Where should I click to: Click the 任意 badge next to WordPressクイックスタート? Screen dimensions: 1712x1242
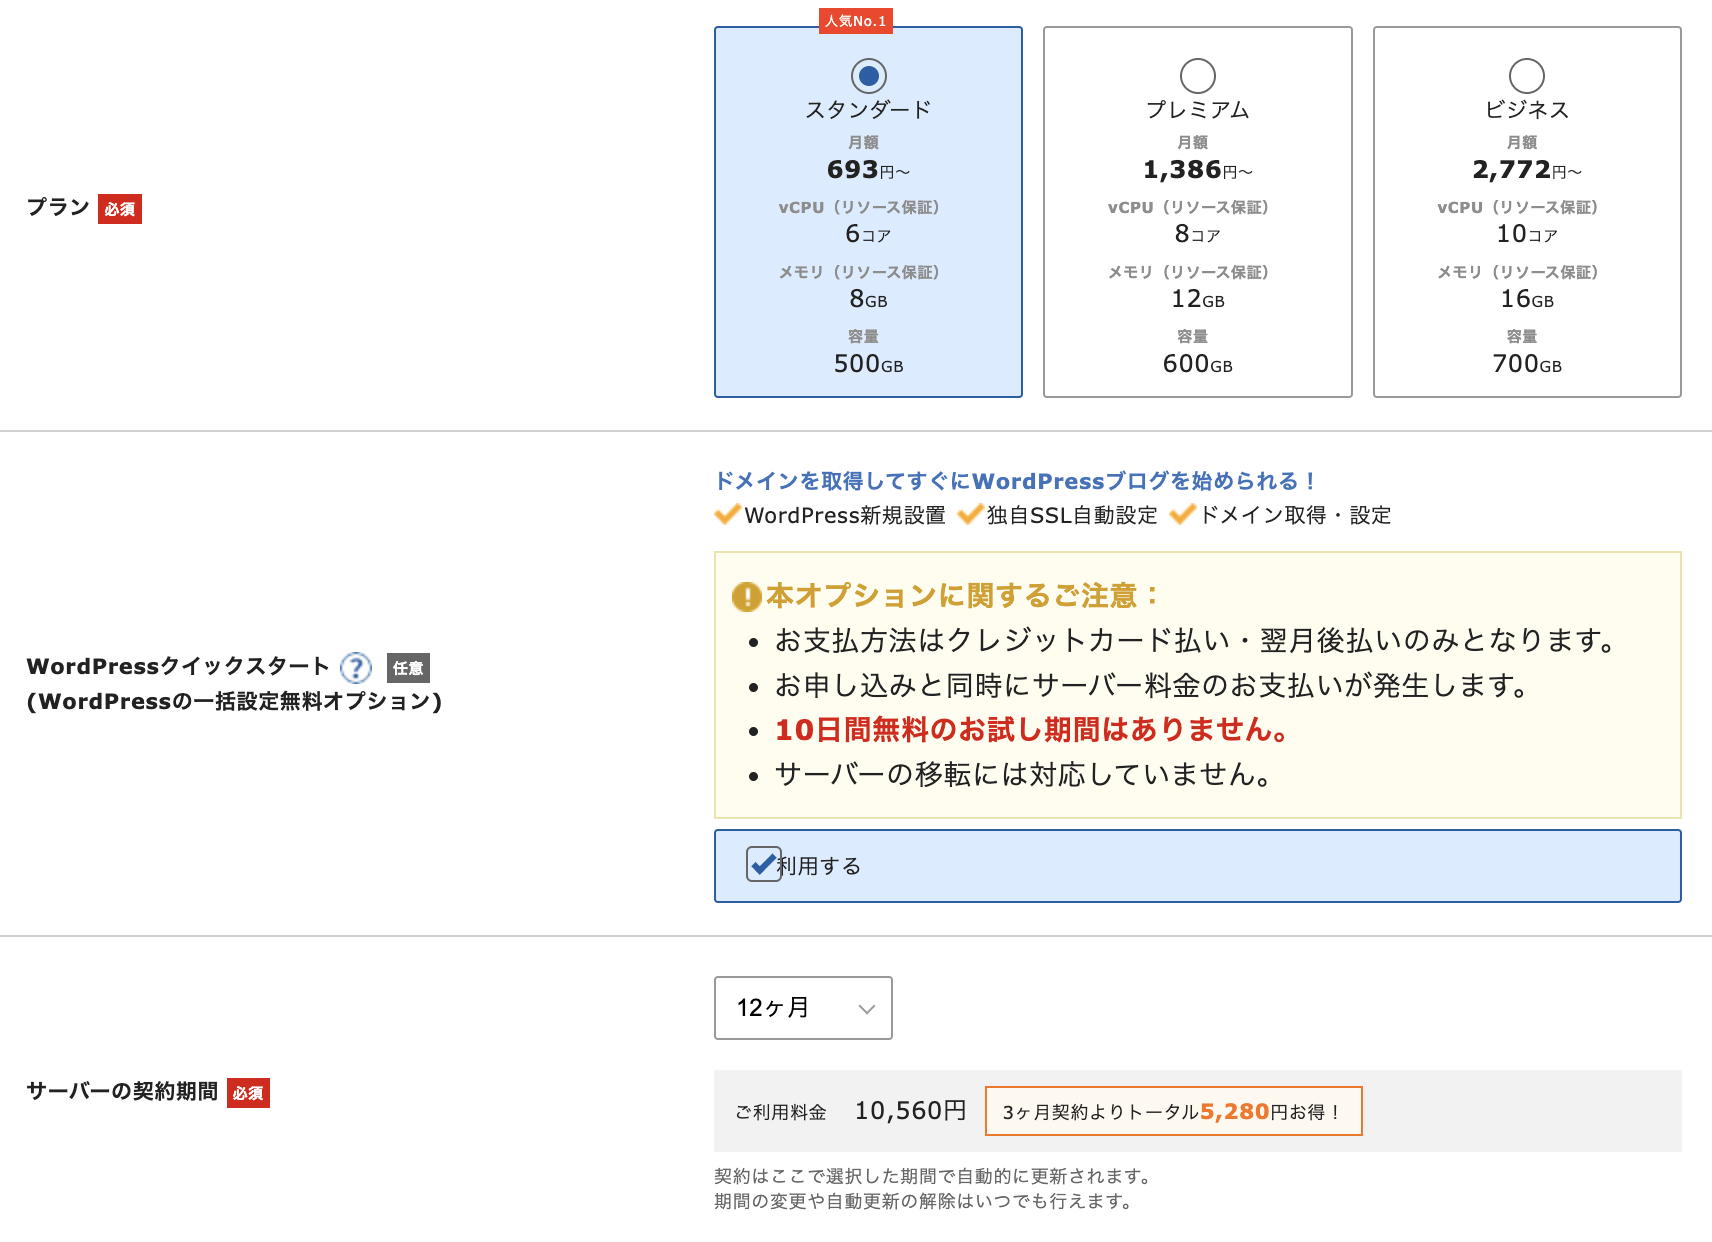[408, 668]
